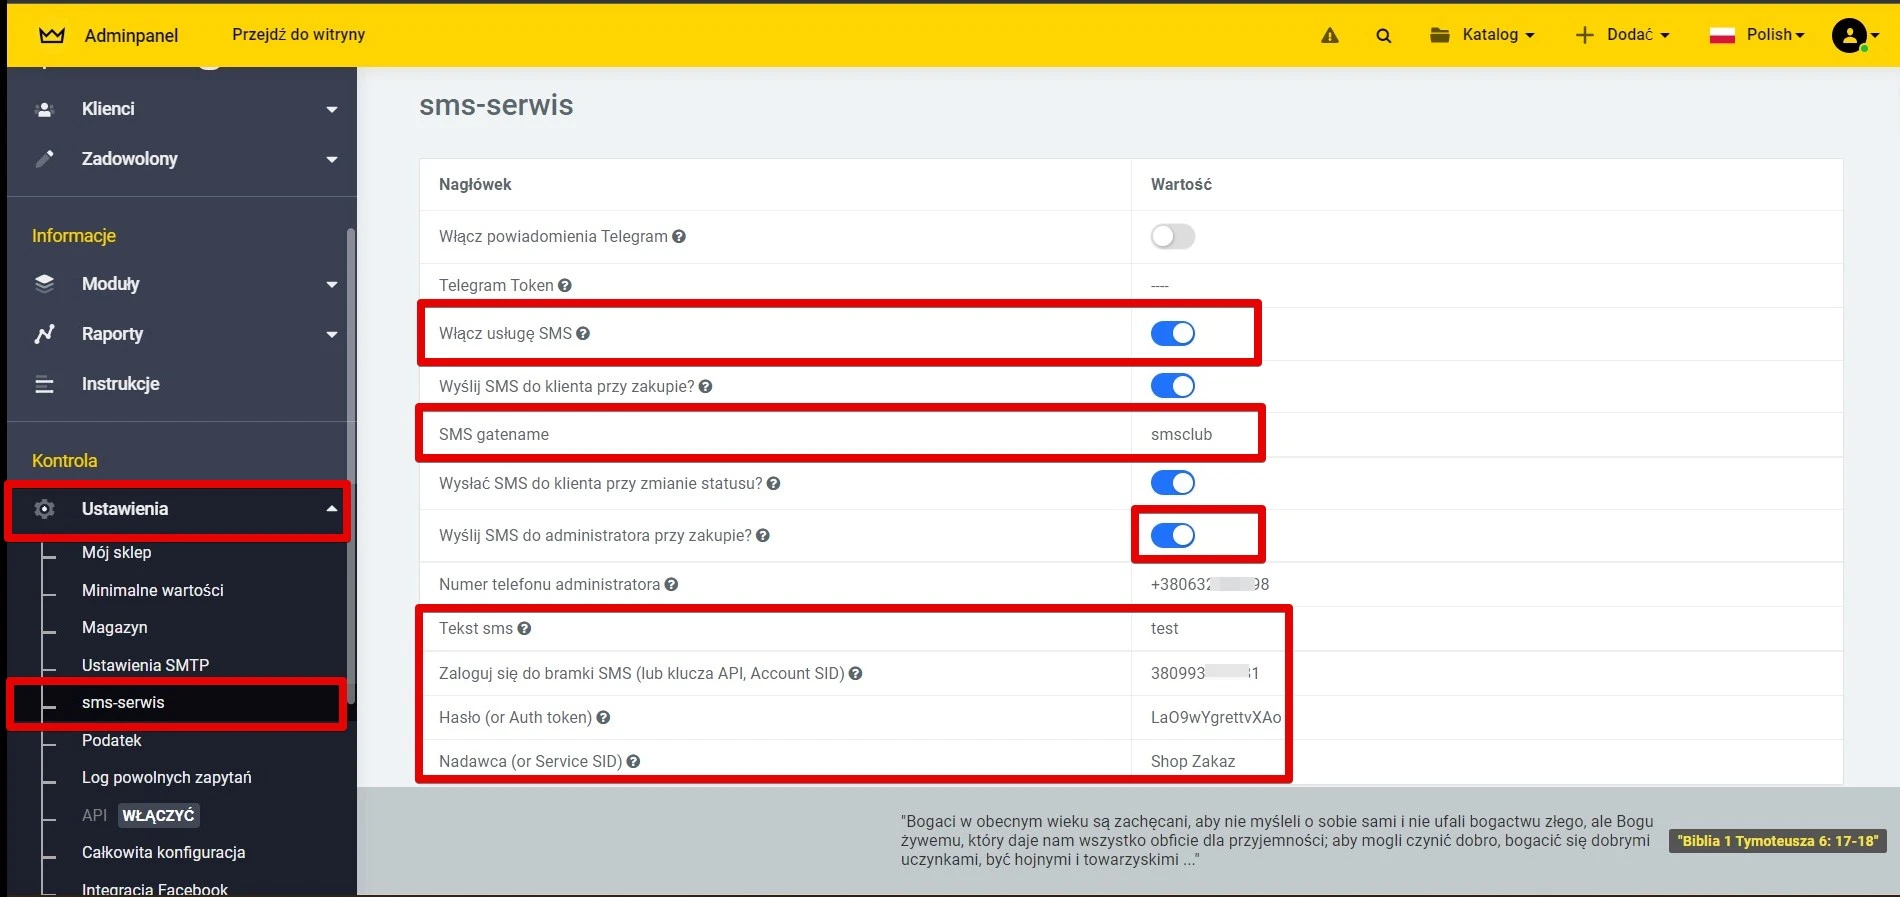1900x897 pixels.
Task: Click help icon next to Telegram Token
Action: tap(565, 285)
